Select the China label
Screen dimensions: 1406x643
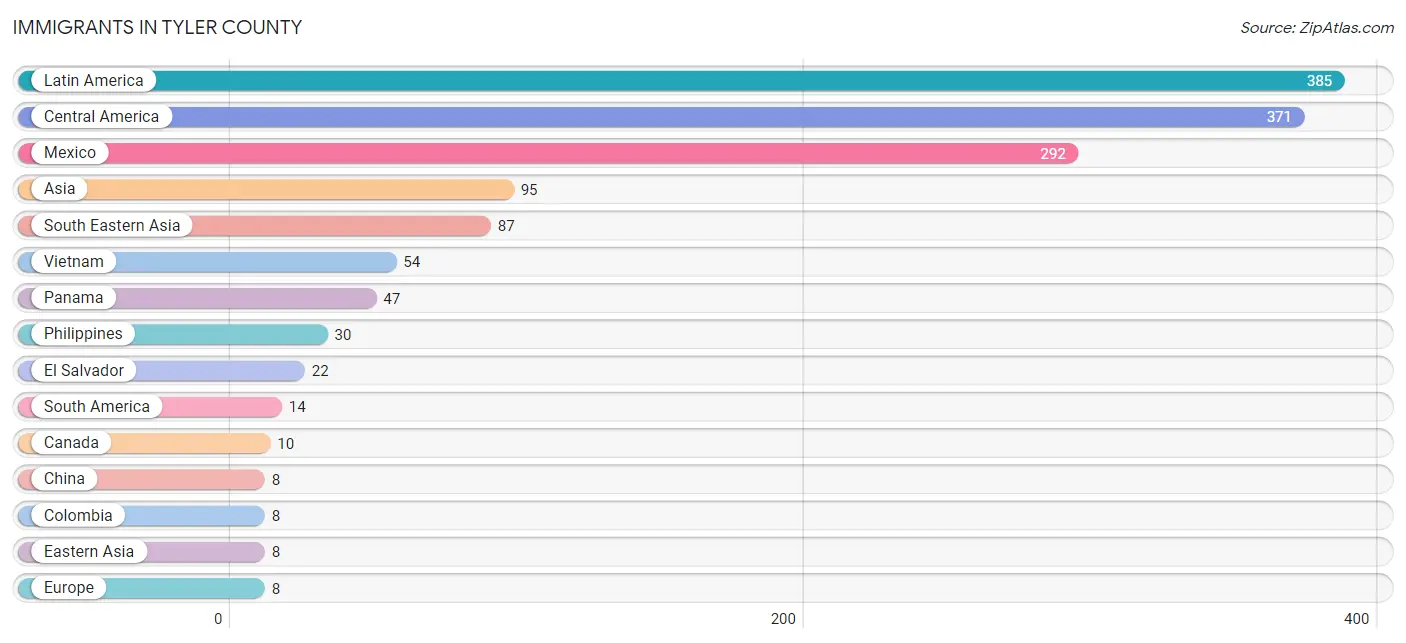64,479
